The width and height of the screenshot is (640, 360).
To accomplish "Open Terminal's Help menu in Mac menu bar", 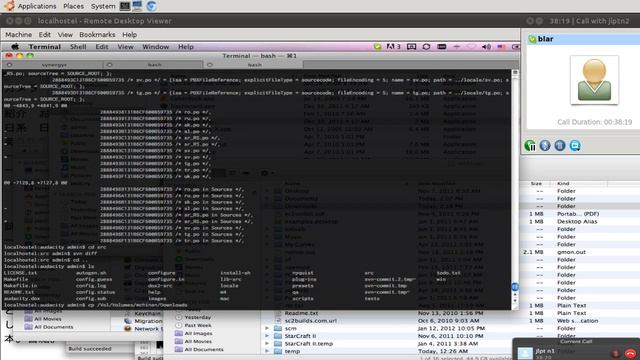I will point(186,47).
